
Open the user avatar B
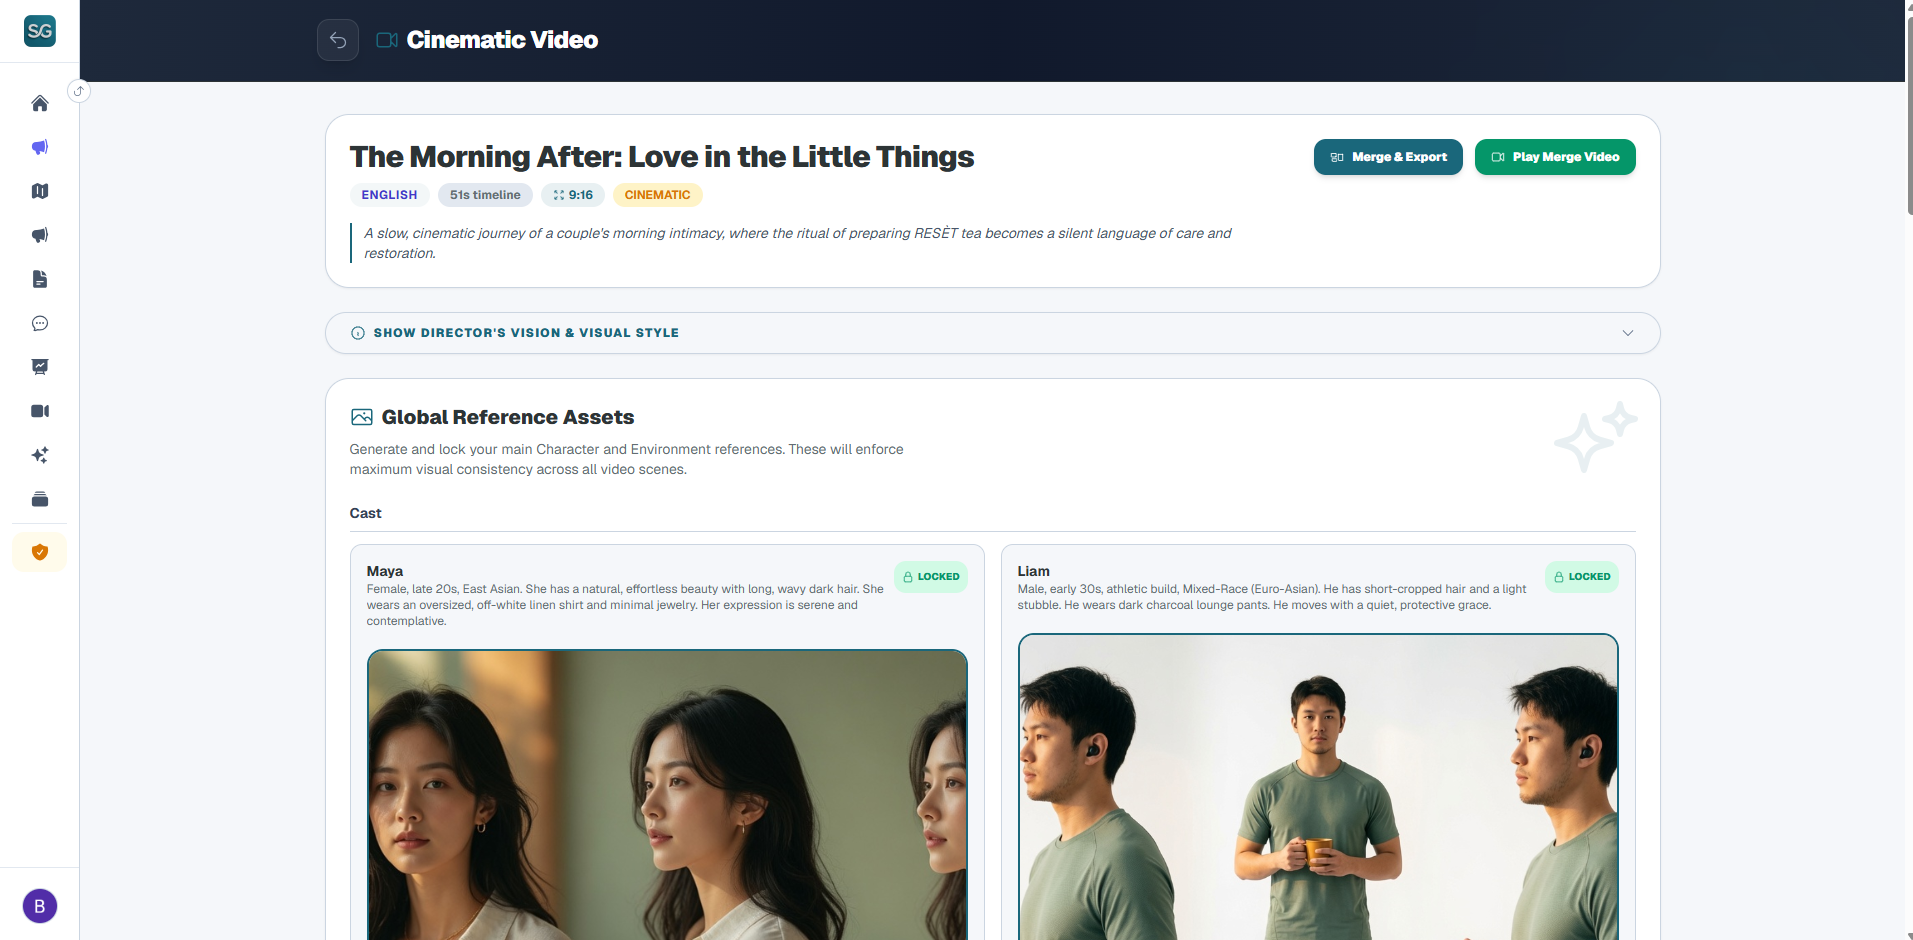coord(40,906)
